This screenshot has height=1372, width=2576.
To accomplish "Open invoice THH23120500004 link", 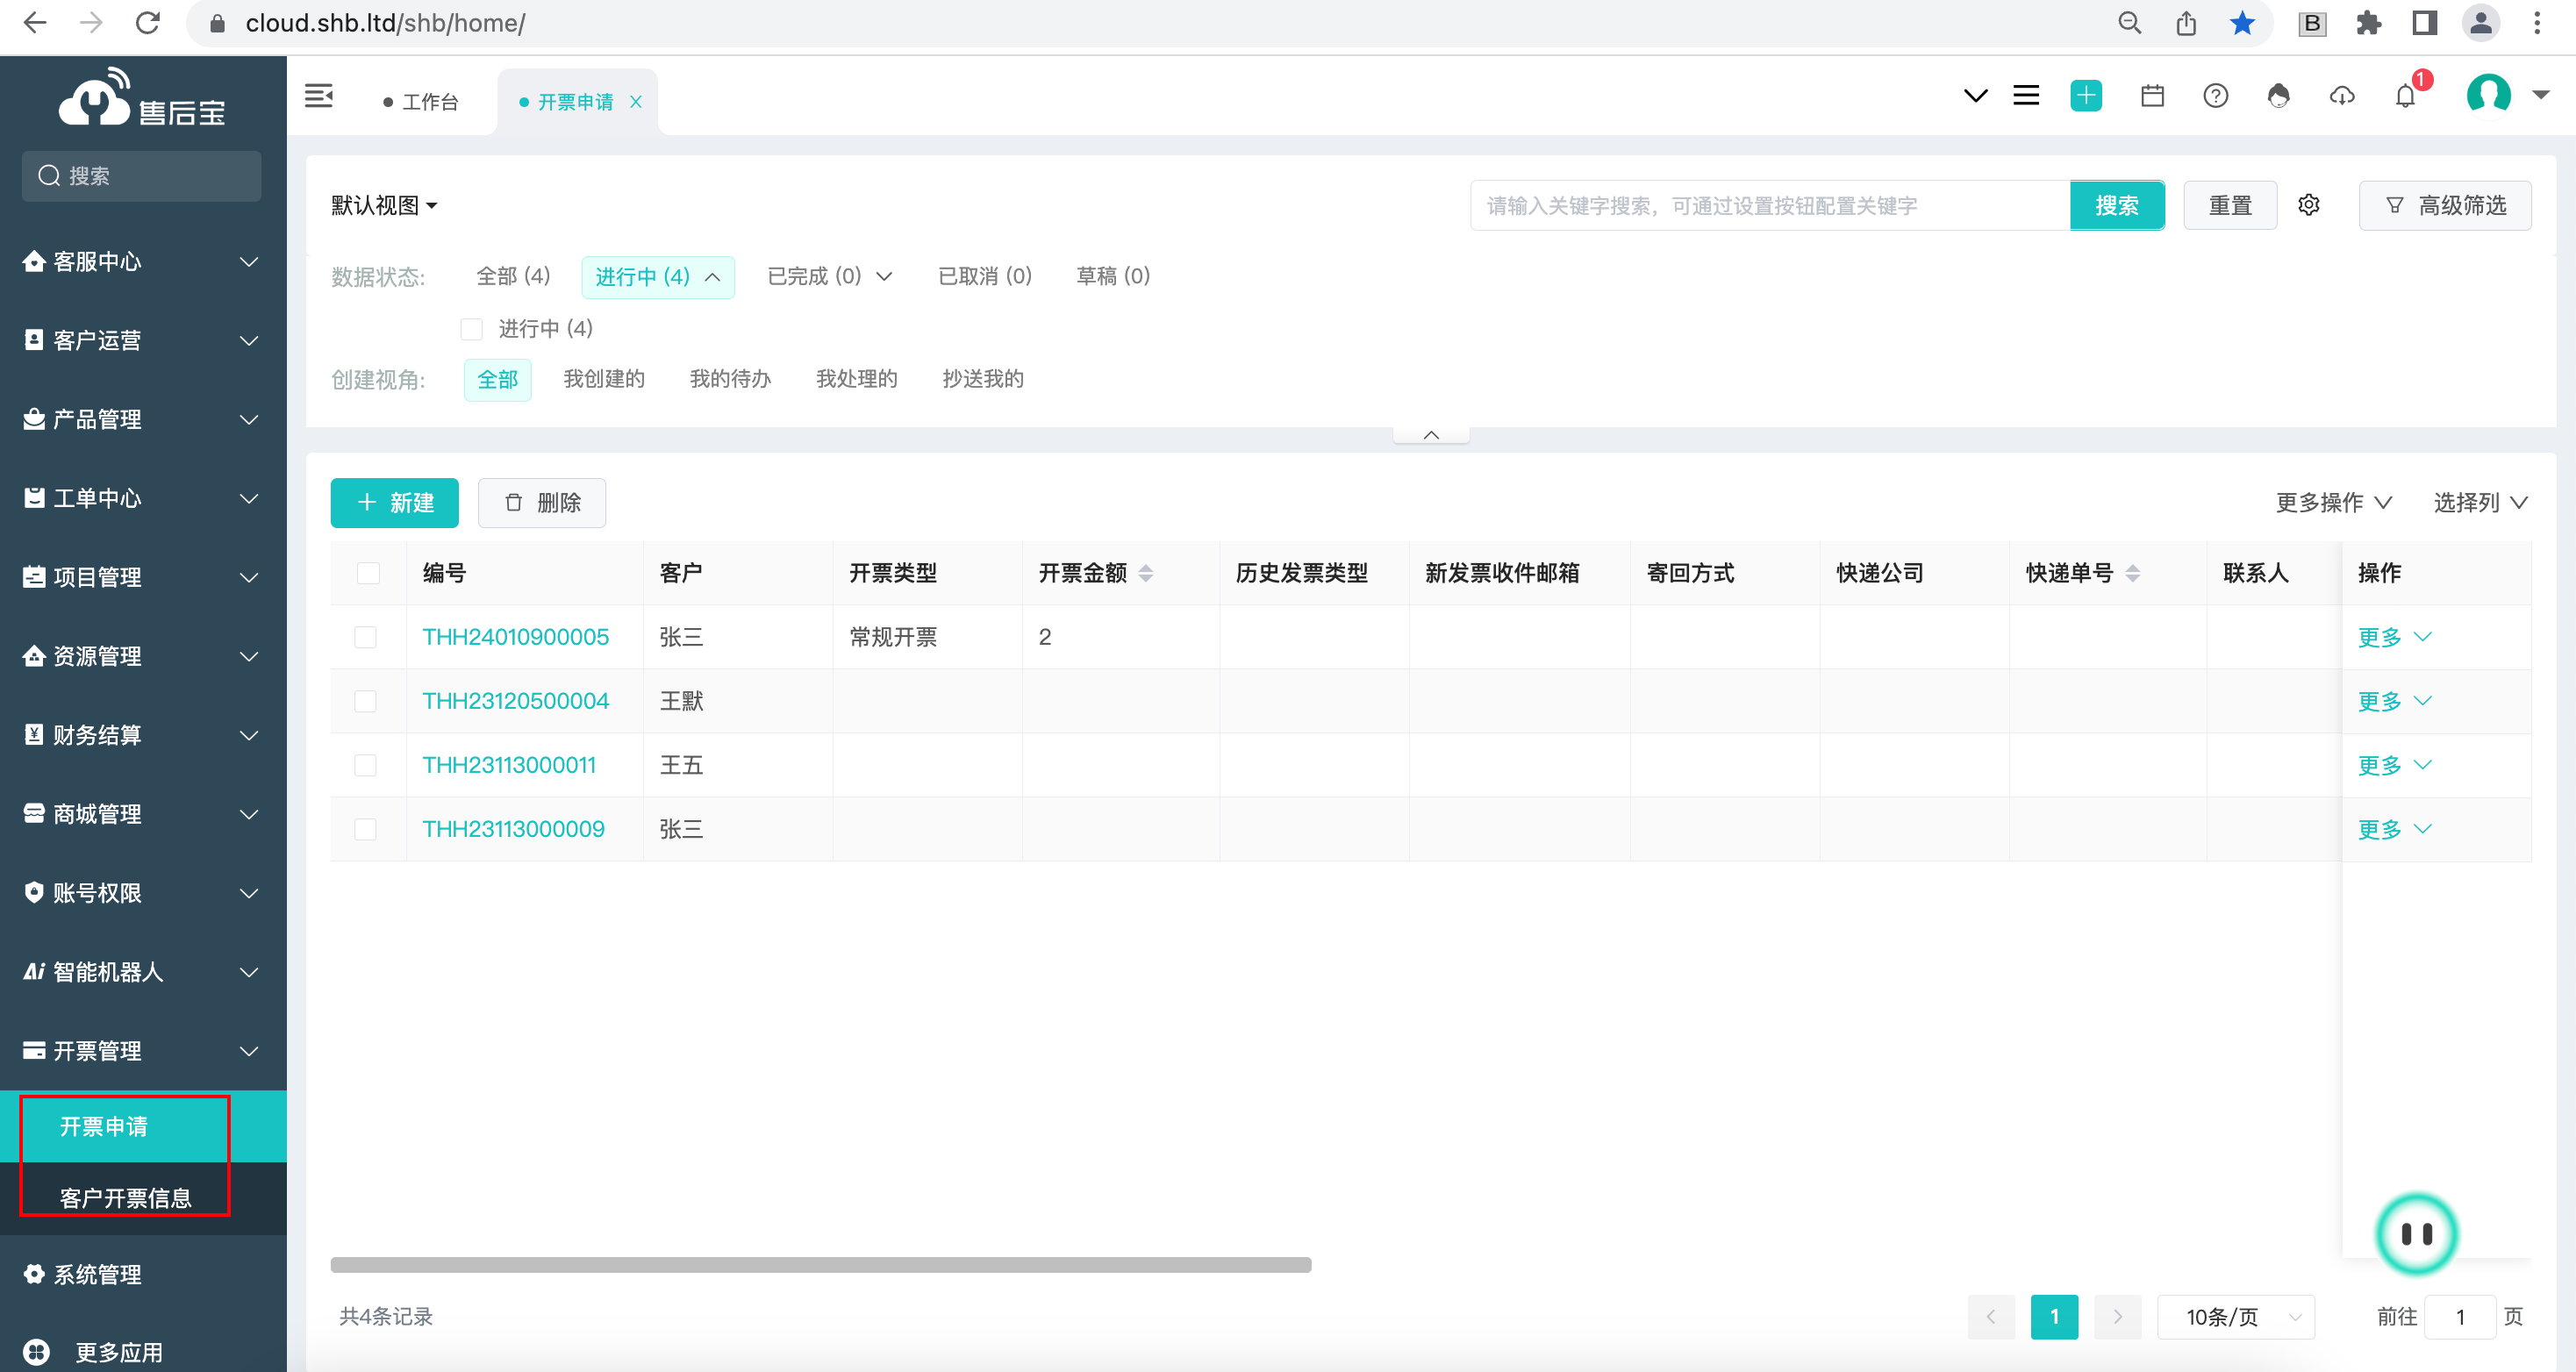I will pyautogui.click(x=515, y=701).
